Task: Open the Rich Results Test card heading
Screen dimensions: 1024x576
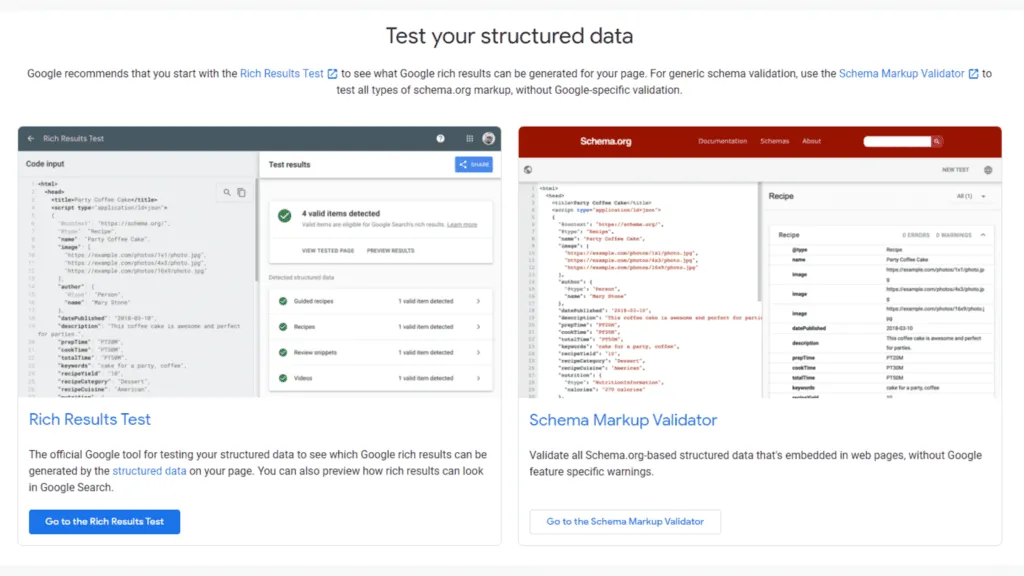Action: tap(89, 419)
